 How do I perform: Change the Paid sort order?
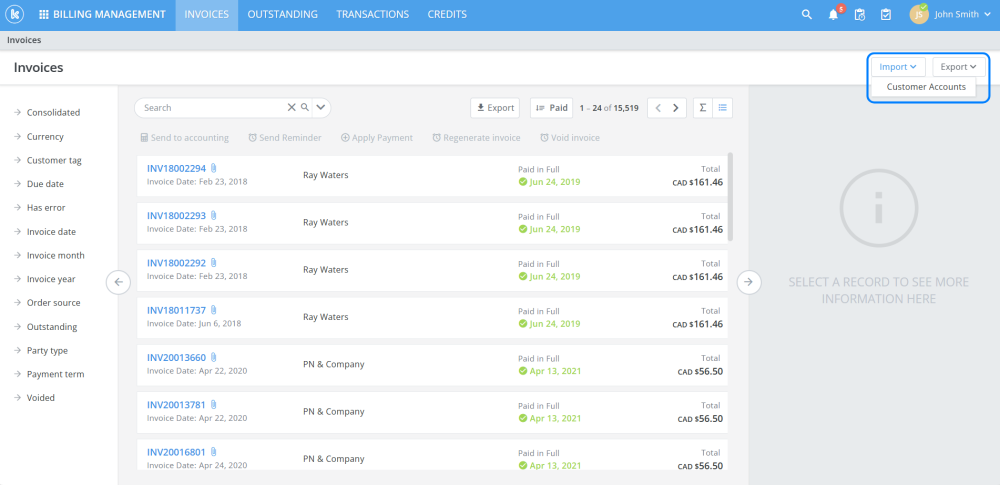tap(551, 108)
